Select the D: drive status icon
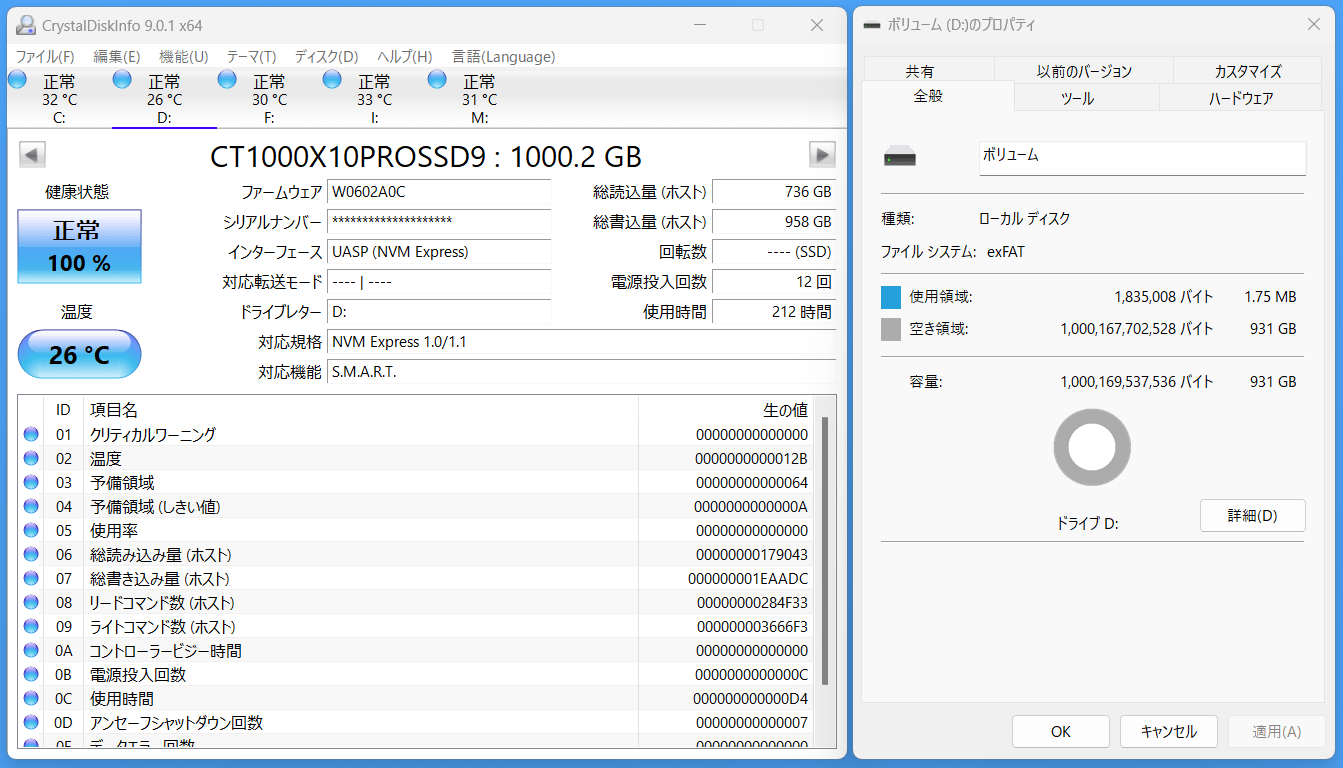Screen dimensions: 1343x768 [x=122, y=79]
